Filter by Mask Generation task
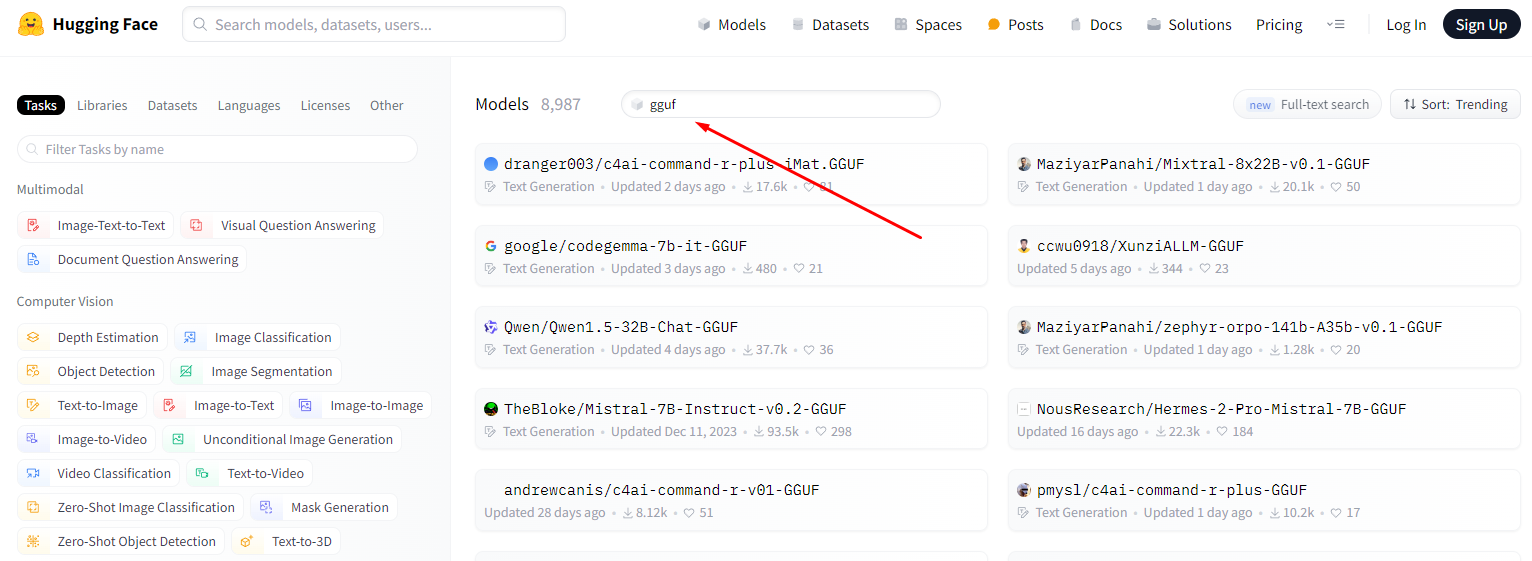 click(x=324, y=507)
